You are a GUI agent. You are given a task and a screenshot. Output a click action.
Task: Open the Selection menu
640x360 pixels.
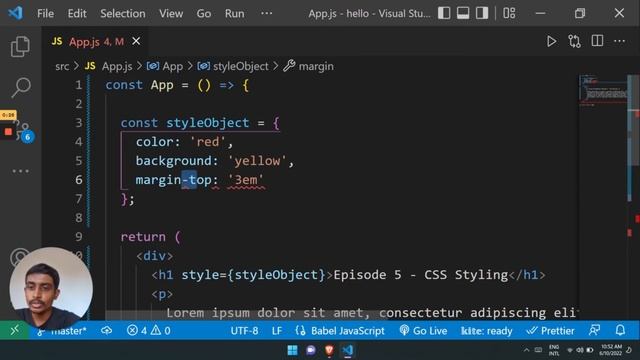pyautogui.click(x=122, y=13)
